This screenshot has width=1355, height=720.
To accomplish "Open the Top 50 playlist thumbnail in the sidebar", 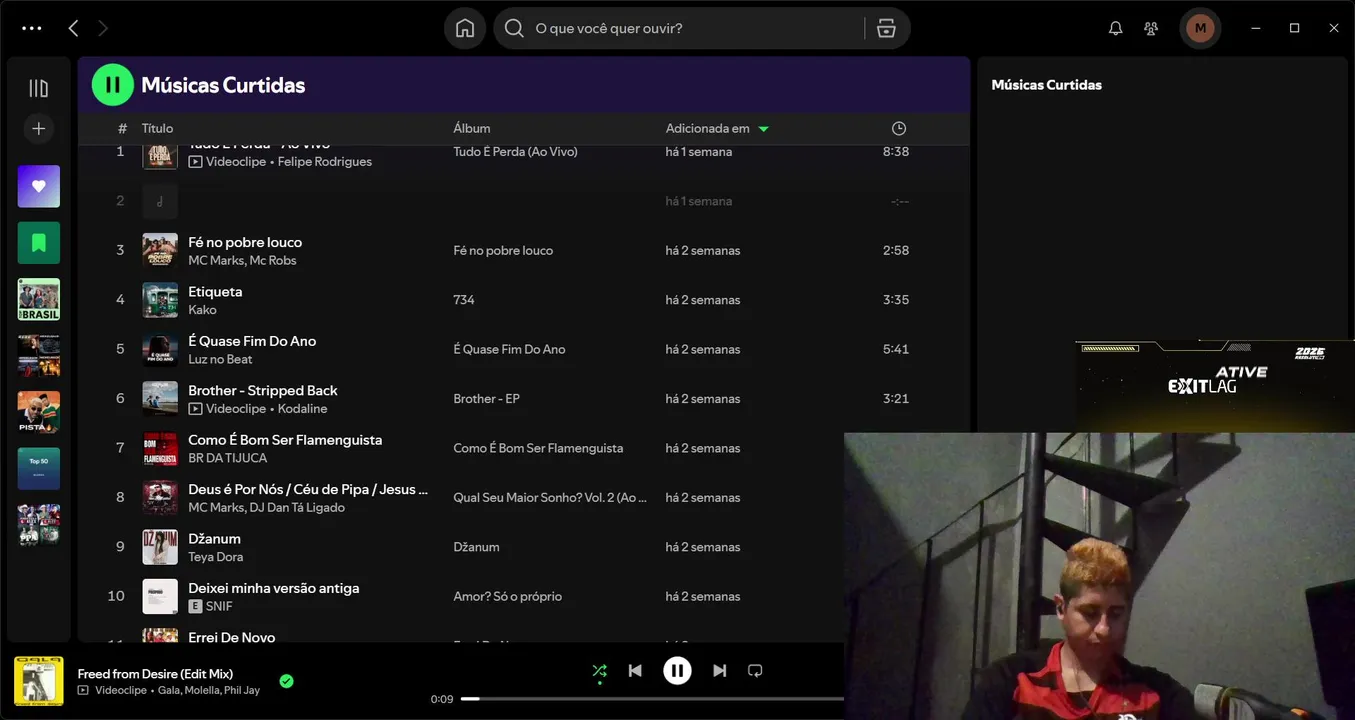I will click(38, 468).
